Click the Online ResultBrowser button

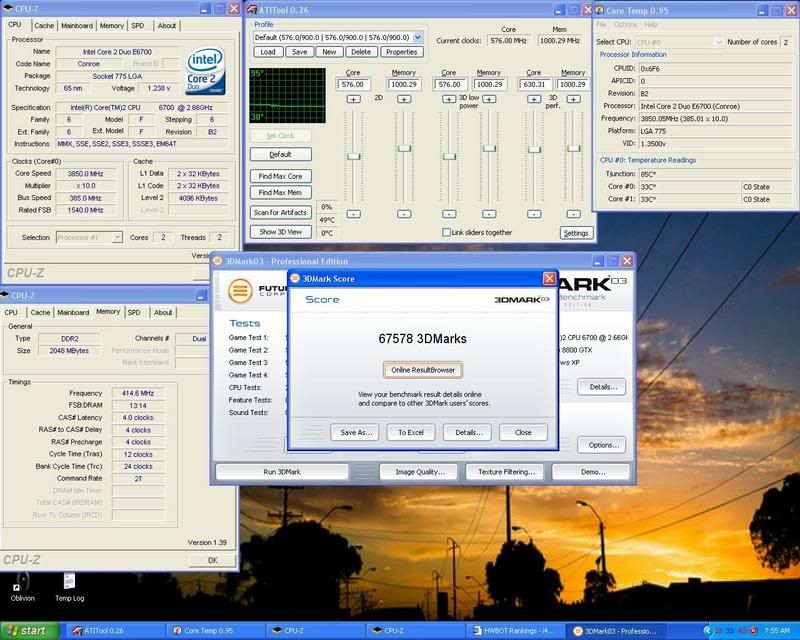(423, 370)
